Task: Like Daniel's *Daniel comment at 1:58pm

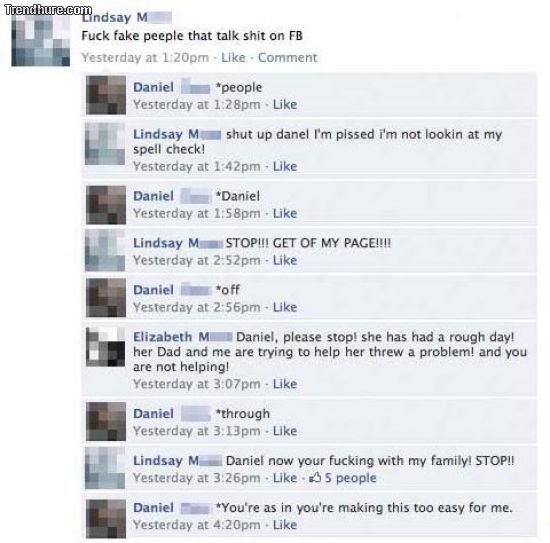Action: click(x=285, y=213)
